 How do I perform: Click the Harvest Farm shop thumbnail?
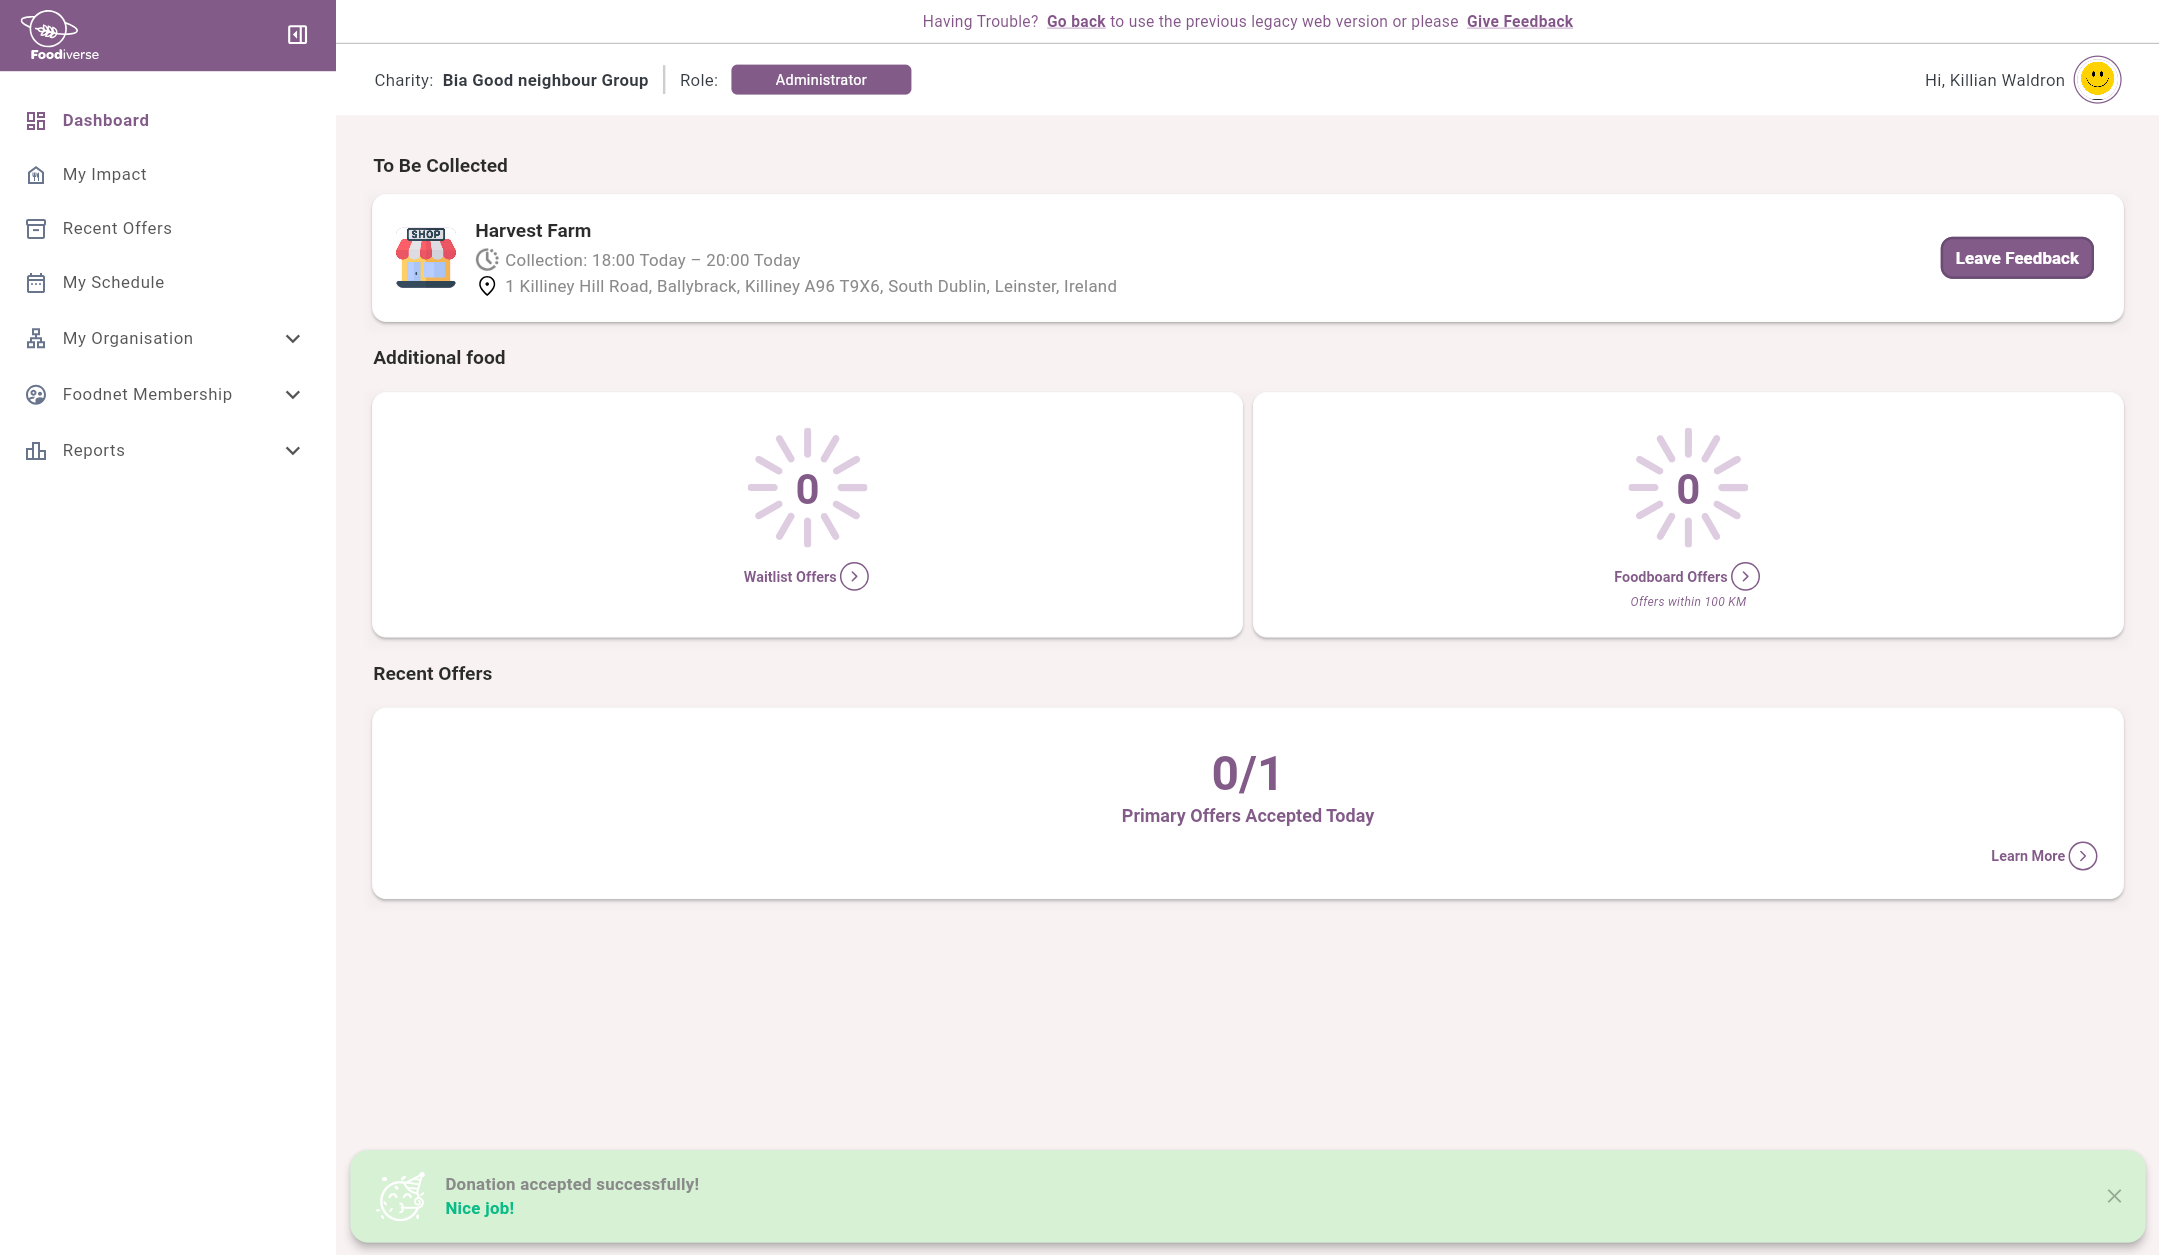click(426, 258)
